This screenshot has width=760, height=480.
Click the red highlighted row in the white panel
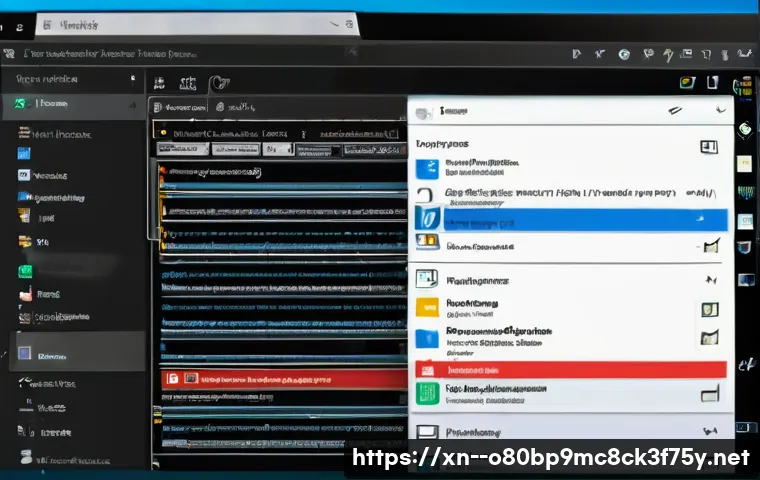click(570, 369)
